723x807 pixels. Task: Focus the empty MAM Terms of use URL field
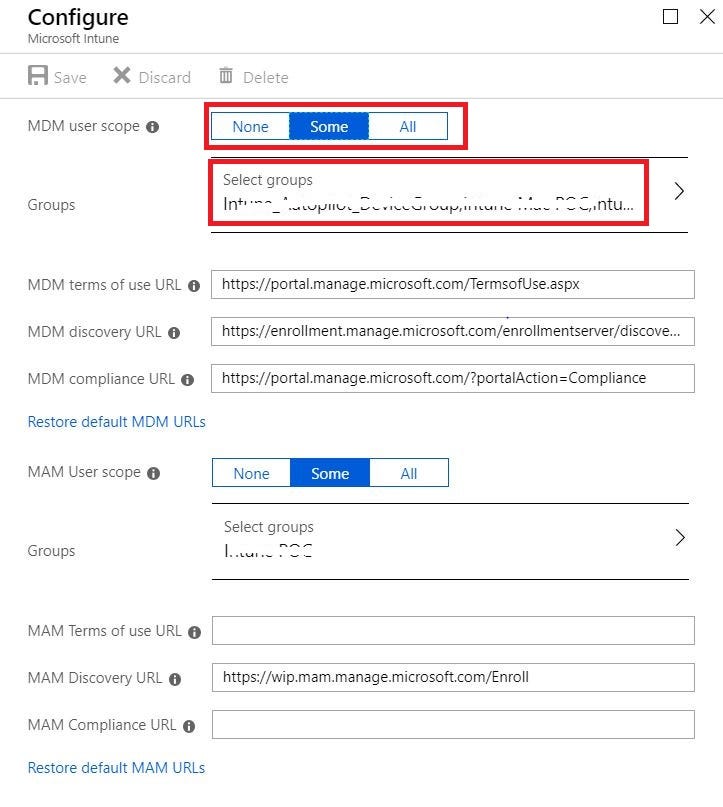pos(453,630)
